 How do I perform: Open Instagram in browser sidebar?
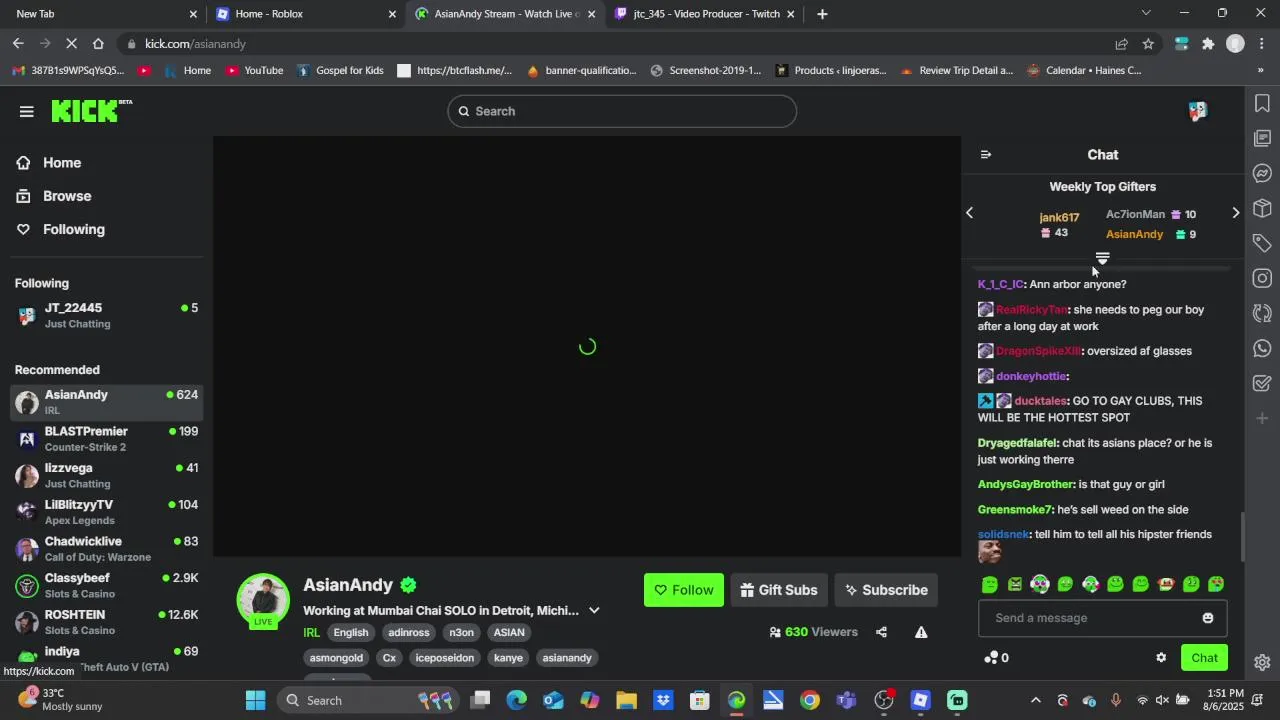pyautogui.click(x=1262, y=279)
